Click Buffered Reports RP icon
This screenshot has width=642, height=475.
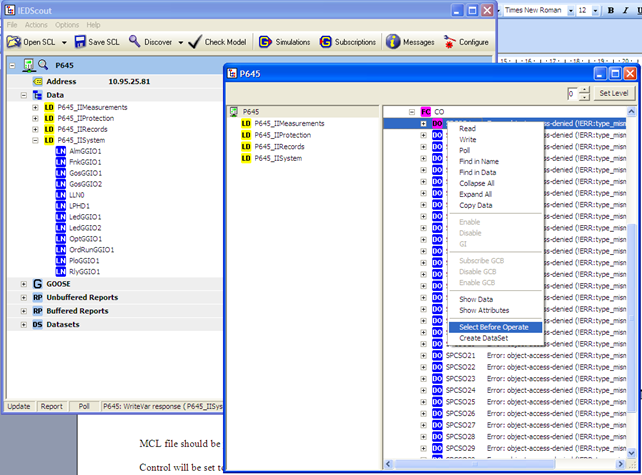tap(38, 311)
